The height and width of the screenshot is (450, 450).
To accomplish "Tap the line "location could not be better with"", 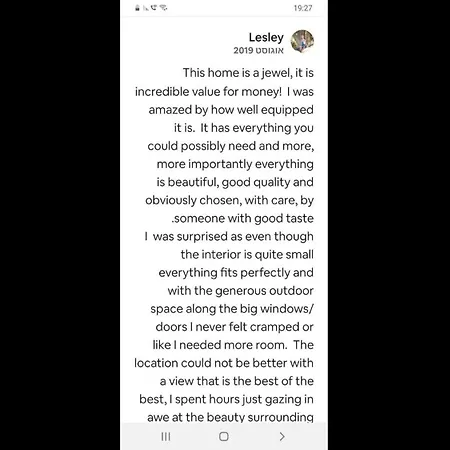I will coord(224,363).
